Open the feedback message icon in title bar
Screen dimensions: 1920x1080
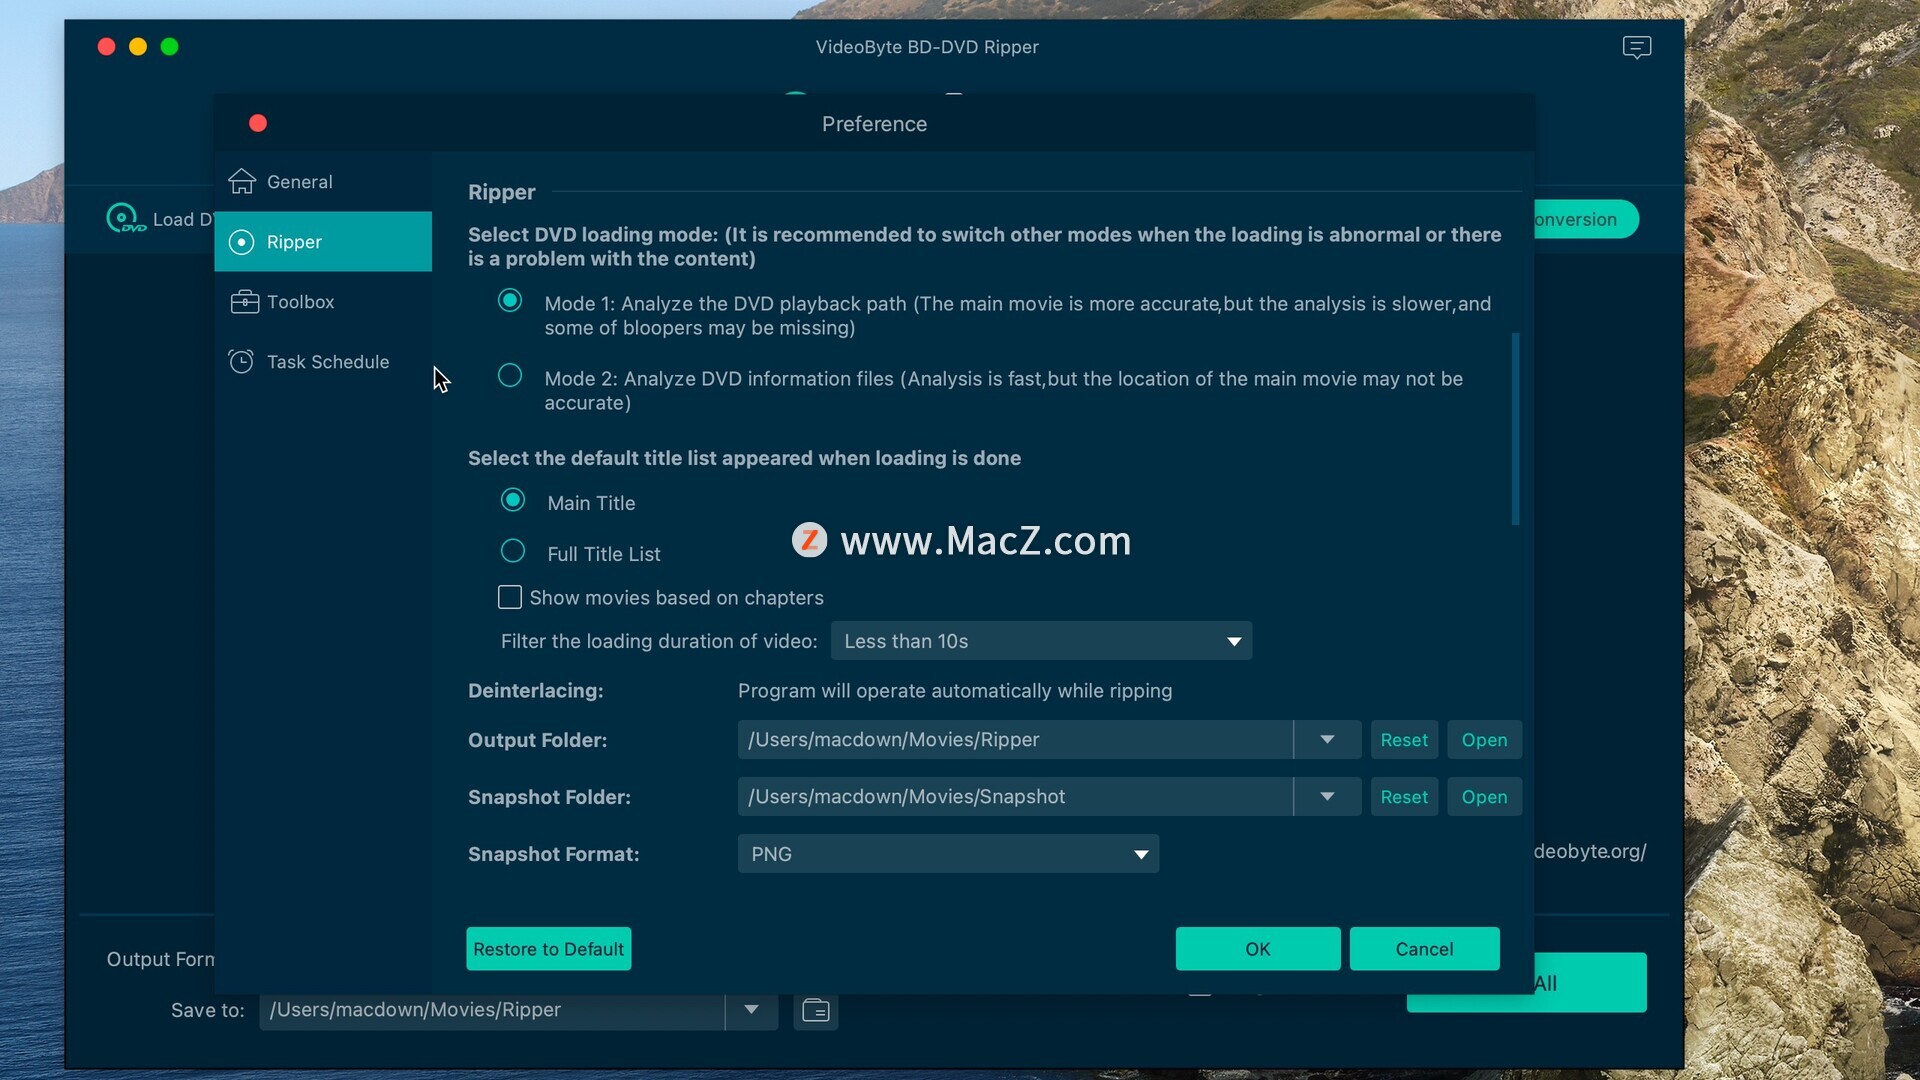pyautogui.click(x=1636, y=47)
